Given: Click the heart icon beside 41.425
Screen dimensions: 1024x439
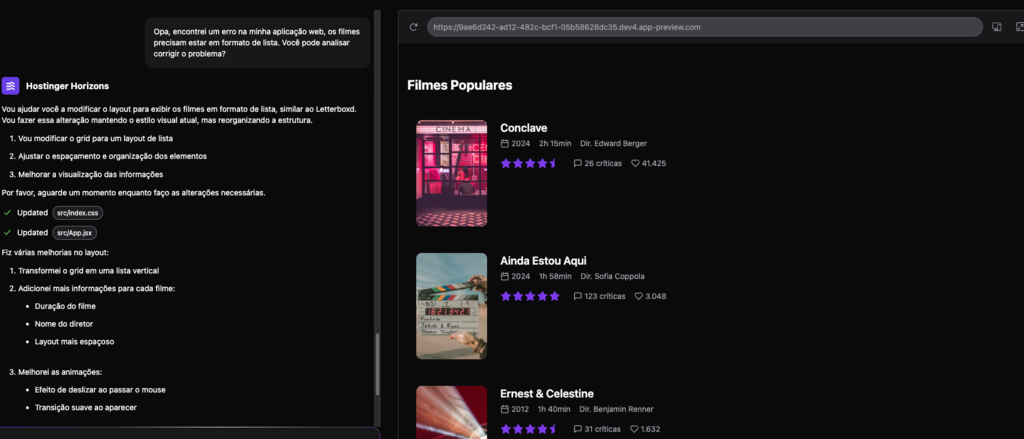Looking at the screenshot, I should (x=635, y=163).
